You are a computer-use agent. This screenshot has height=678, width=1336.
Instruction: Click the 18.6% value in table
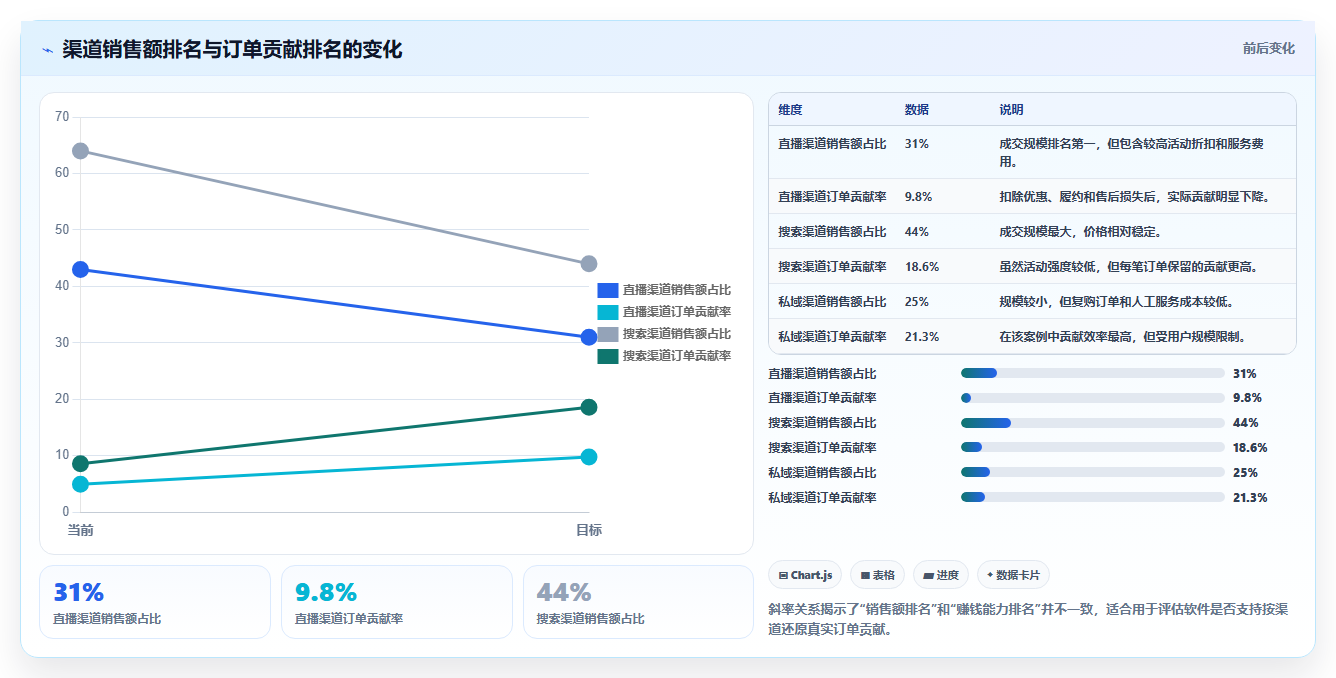921,267
